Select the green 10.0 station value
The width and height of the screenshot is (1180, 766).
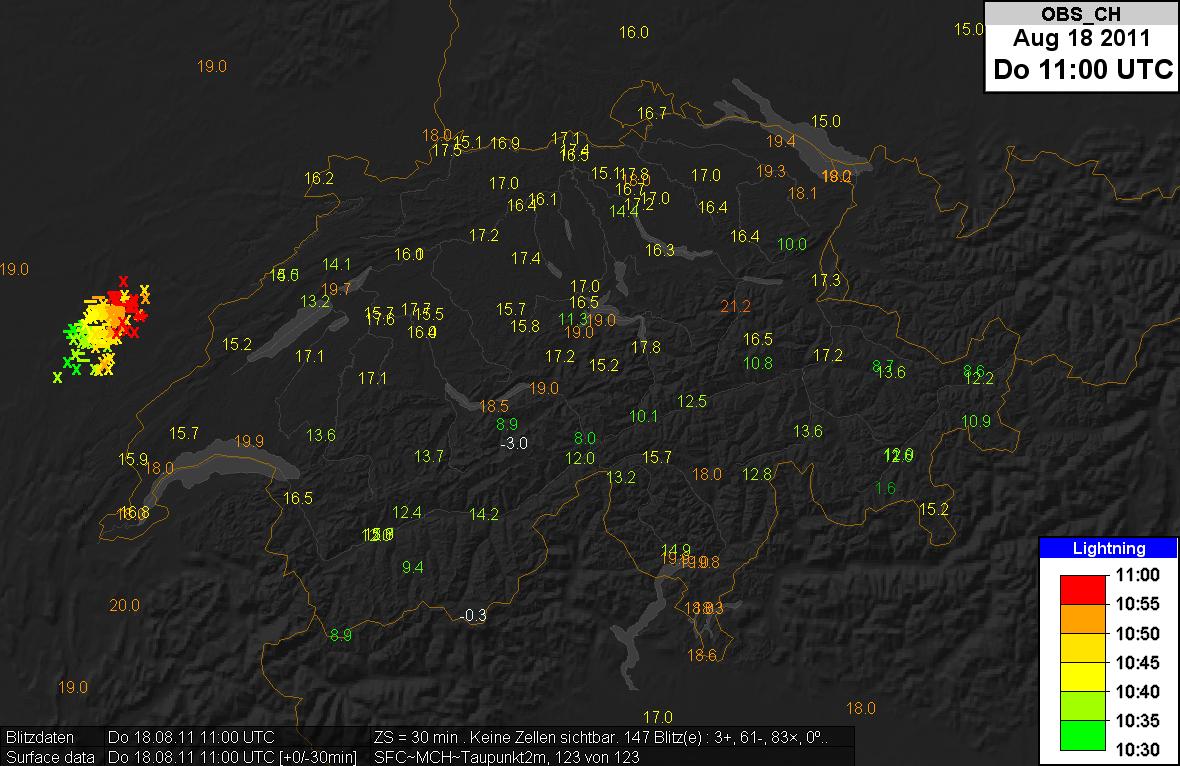coord(792,244)
